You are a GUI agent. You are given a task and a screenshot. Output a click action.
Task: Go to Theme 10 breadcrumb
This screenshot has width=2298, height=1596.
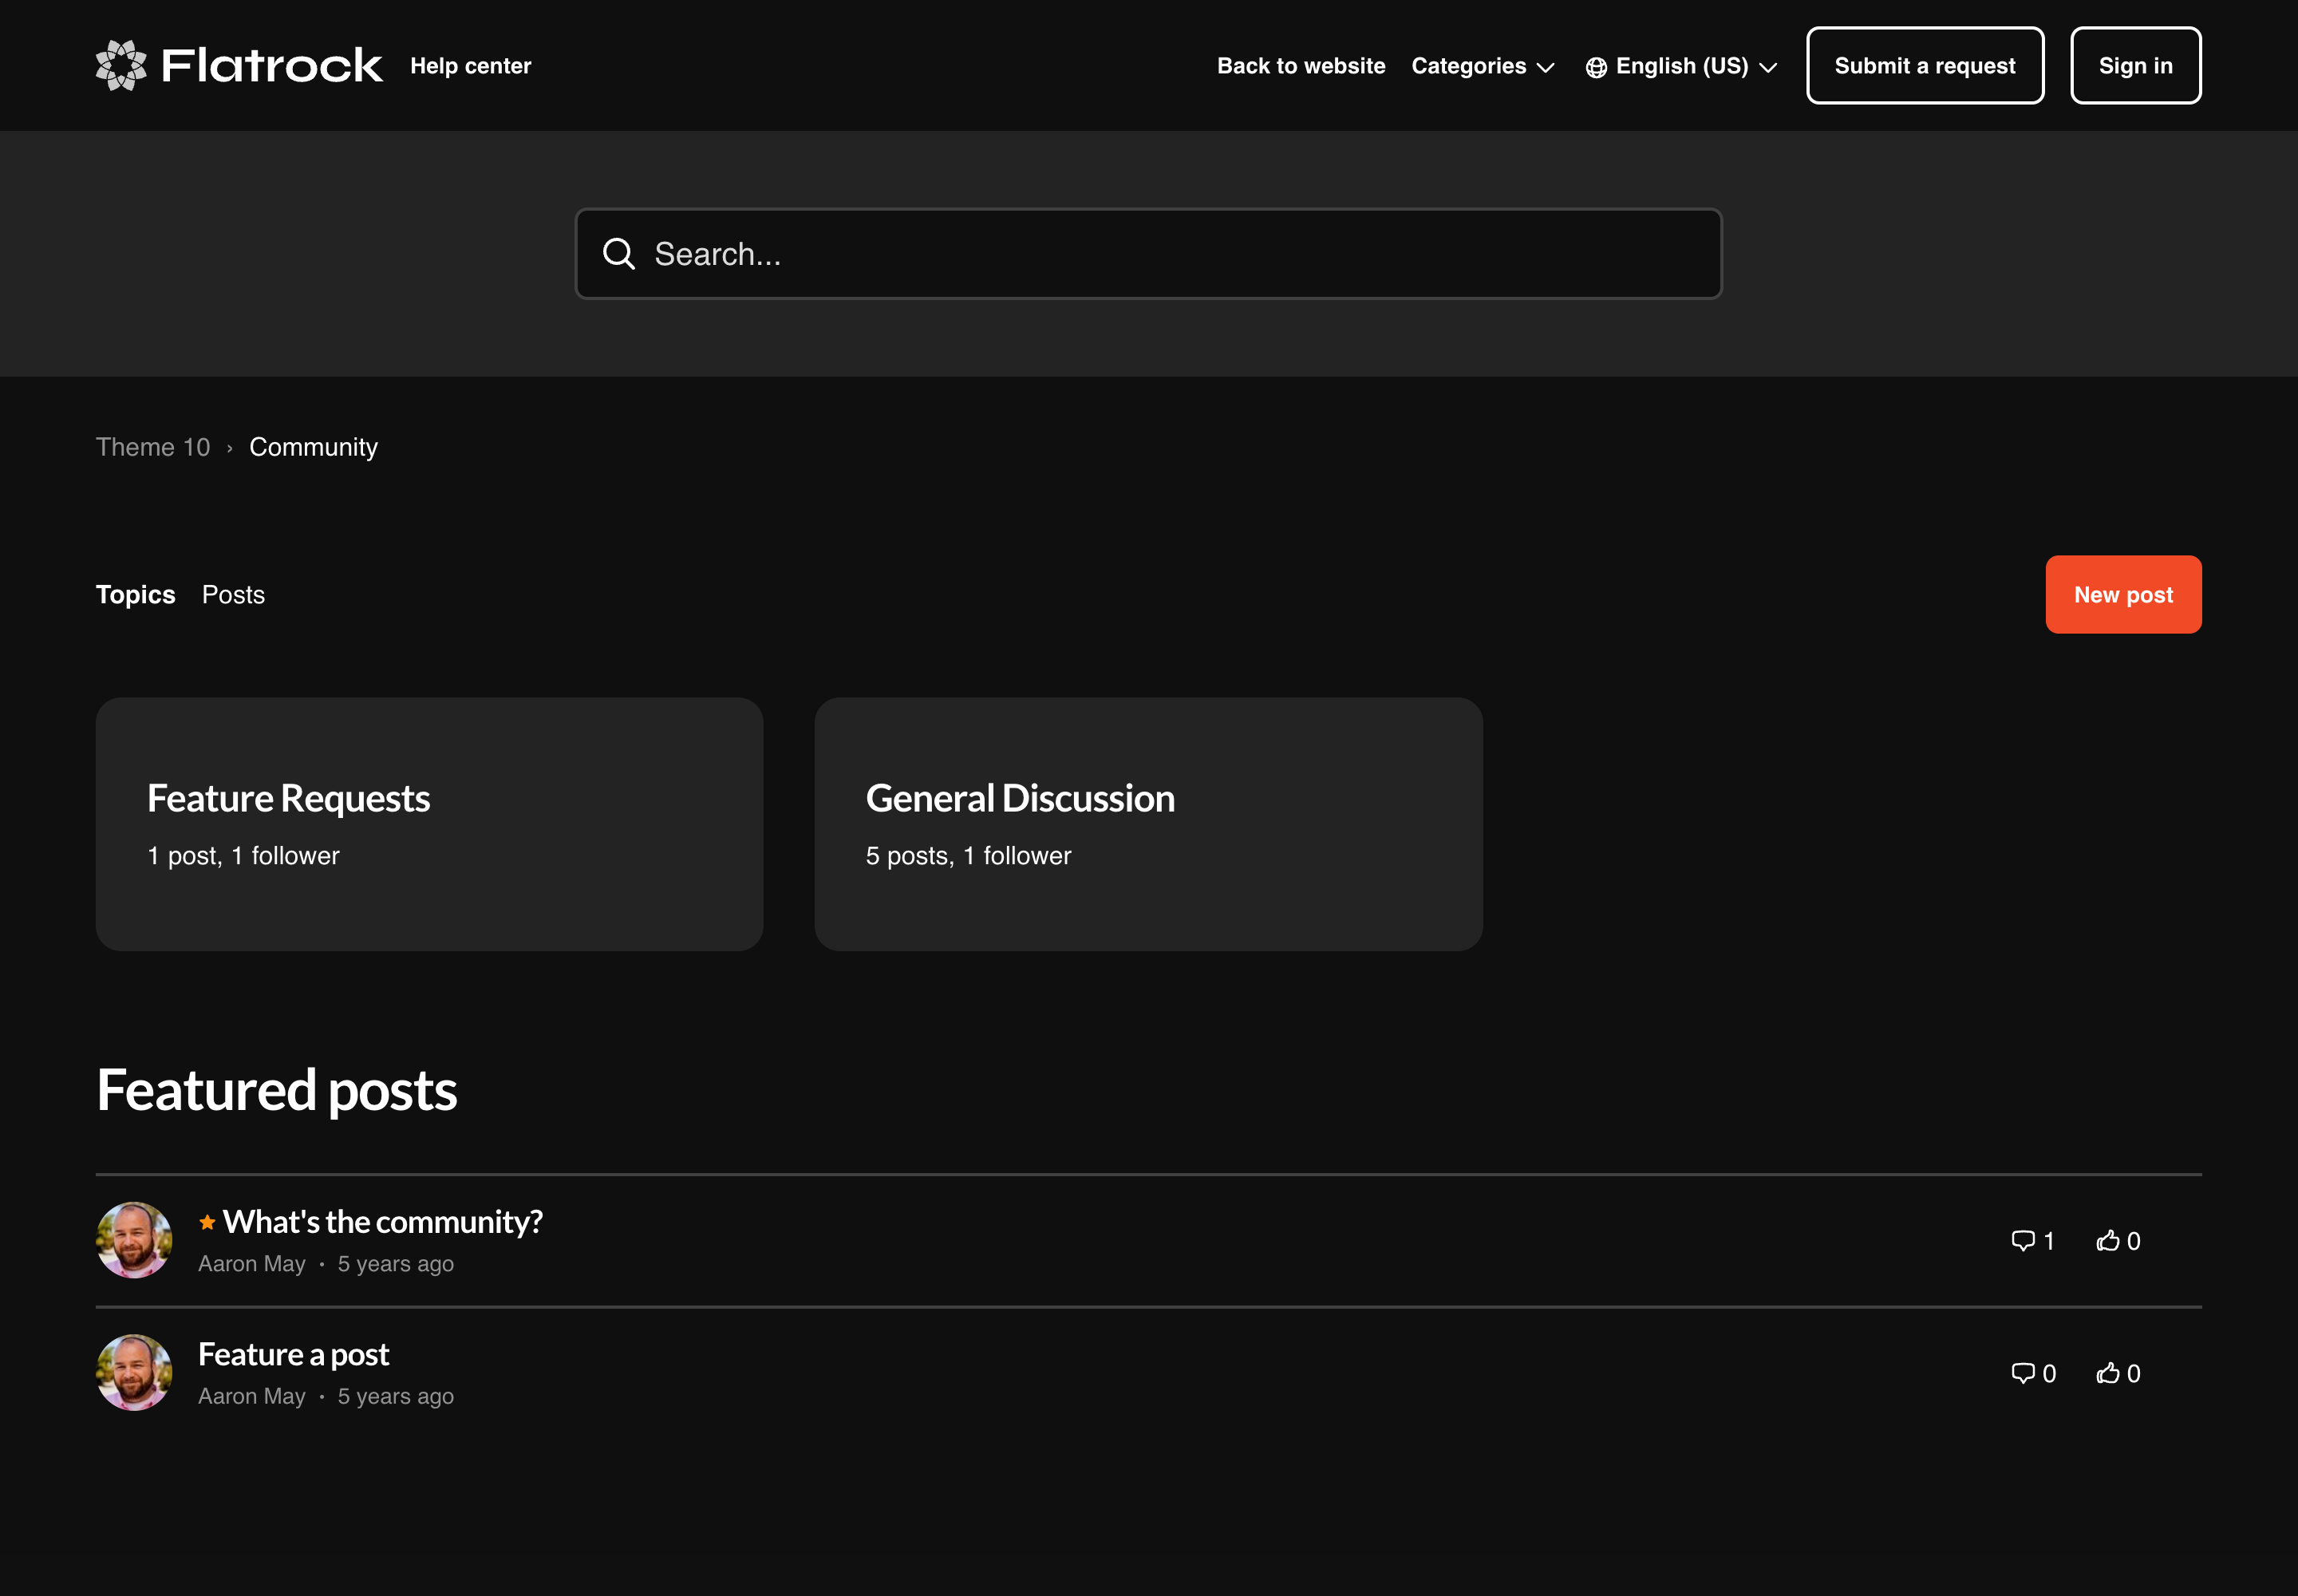[x=153, y=447]
